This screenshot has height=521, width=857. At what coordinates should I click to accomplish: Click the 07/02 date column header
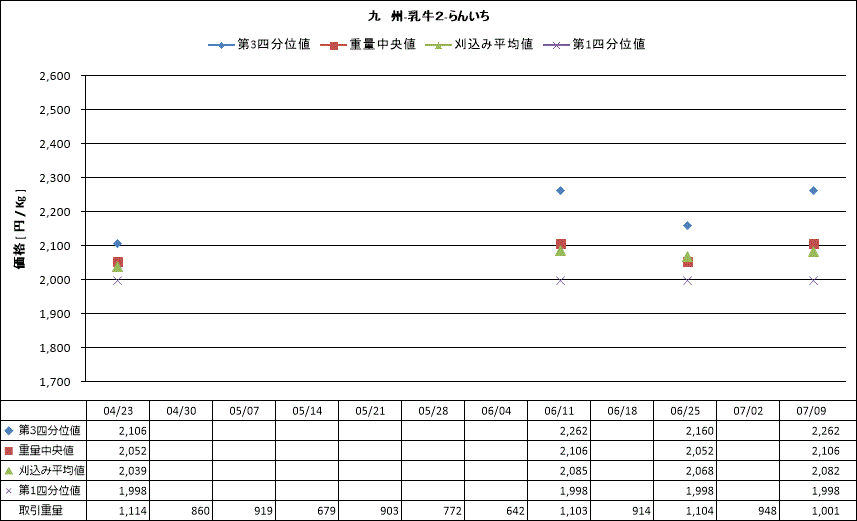(x=748, y=411)
